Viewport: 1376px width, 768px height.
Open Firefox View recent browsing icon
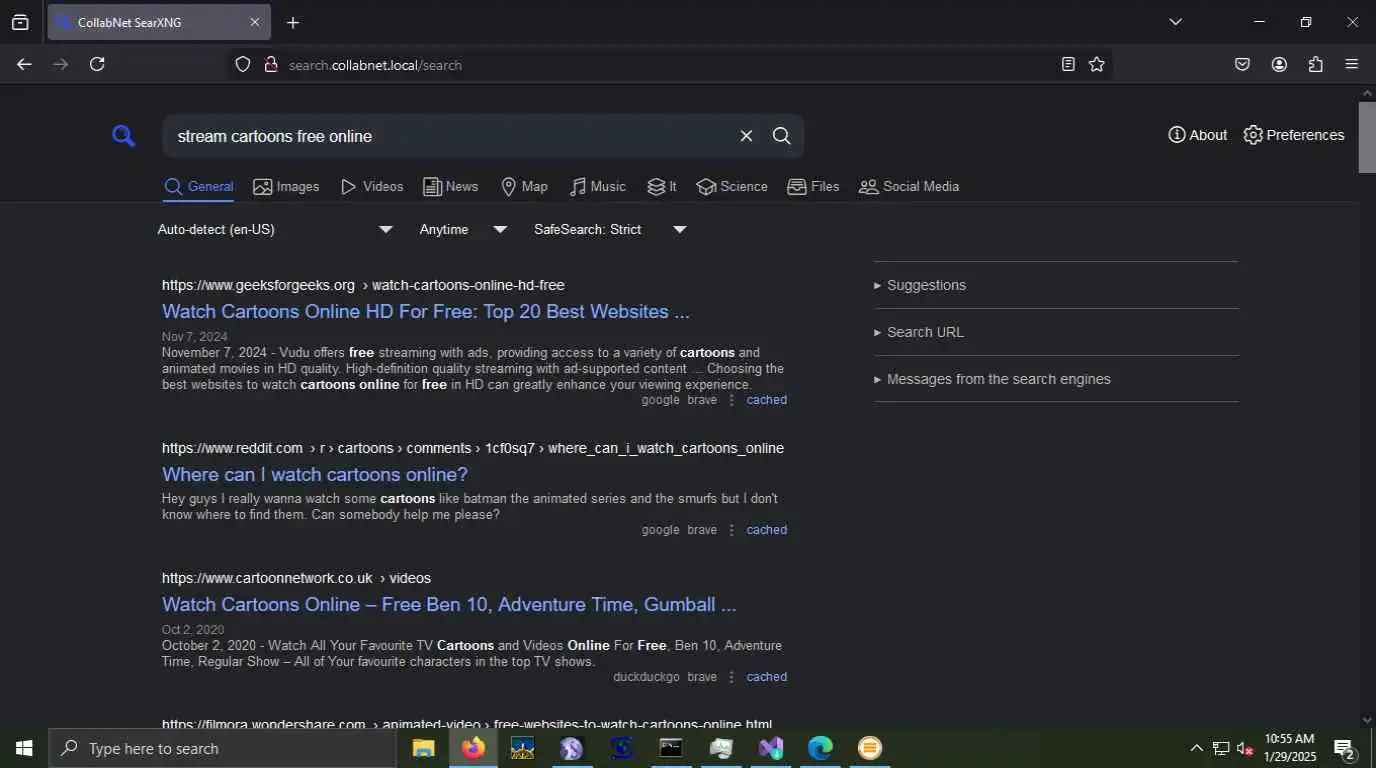pos(20,22)
